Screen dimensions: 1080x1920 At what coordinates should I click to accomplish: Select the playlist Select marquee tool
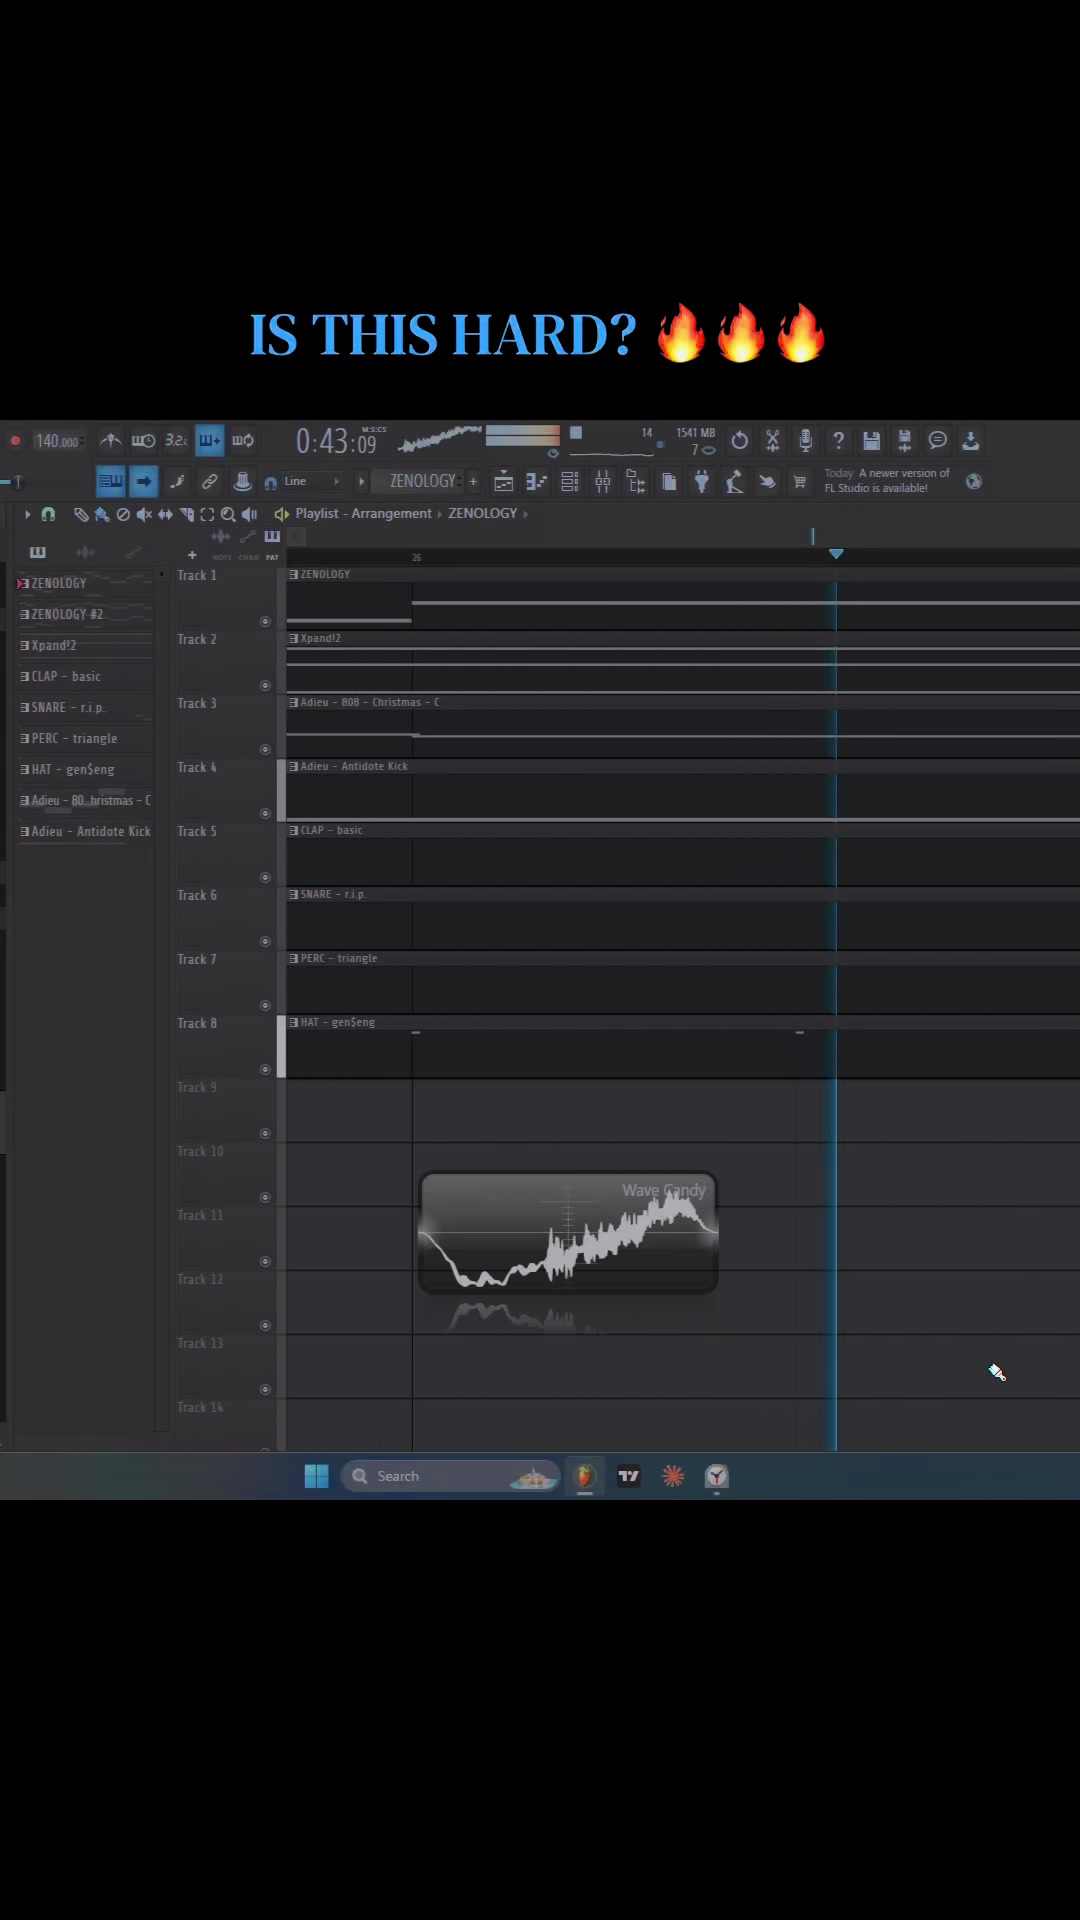coord(207,514)
